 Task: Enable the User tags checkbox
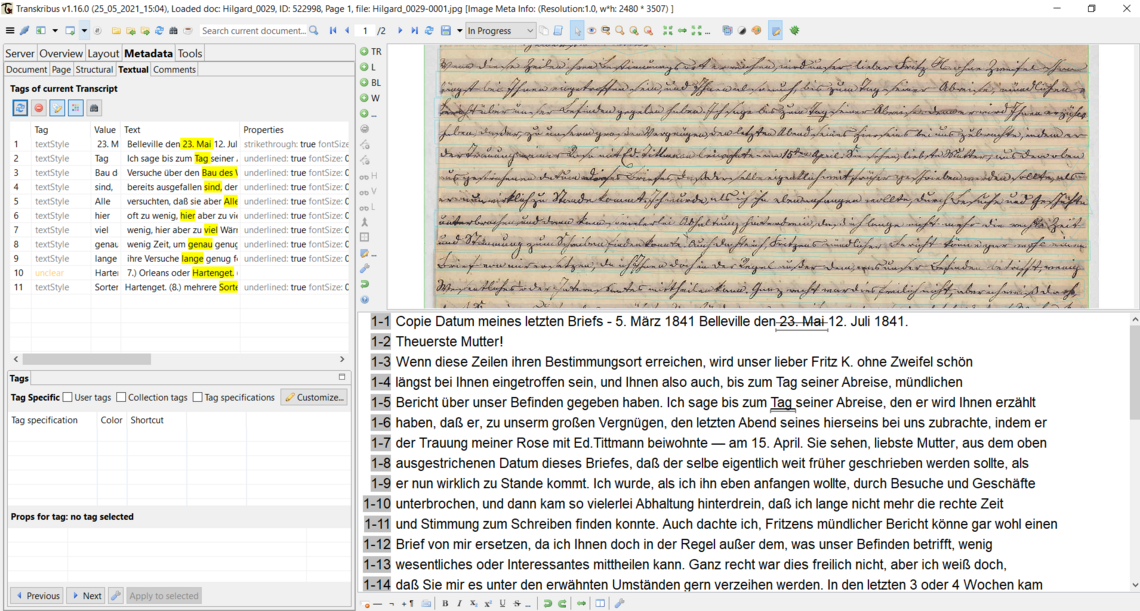pos(68,397)
